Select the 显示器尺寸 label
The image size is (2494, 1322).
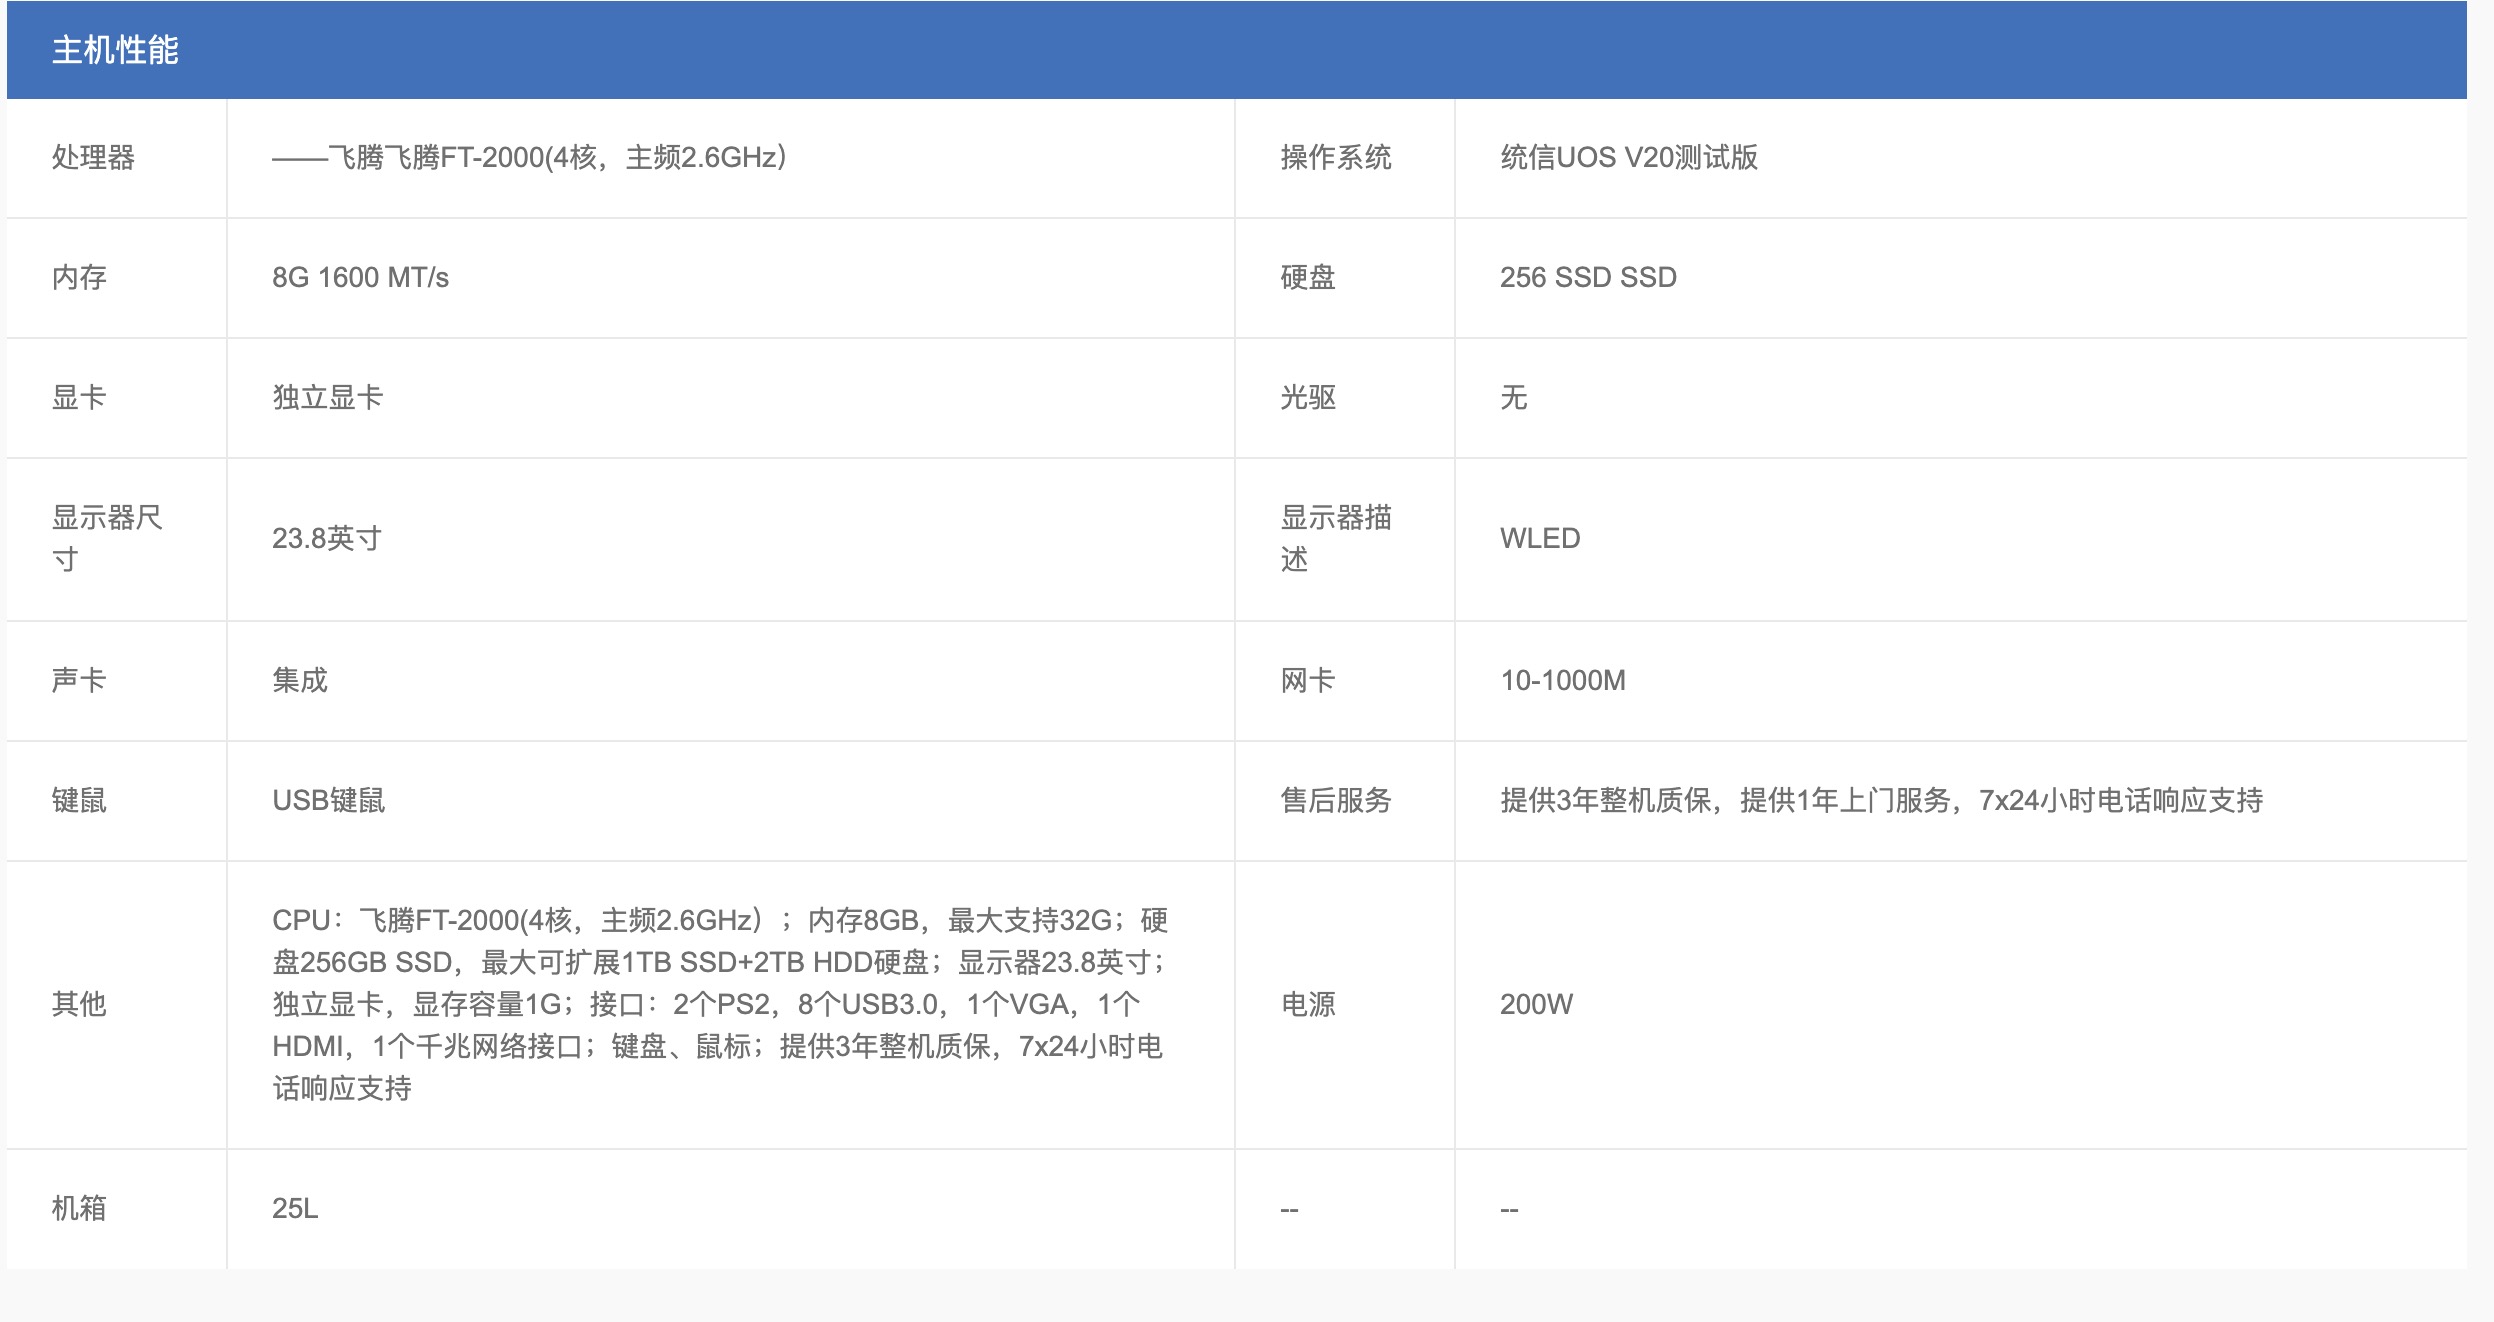[x=85, y=537]
